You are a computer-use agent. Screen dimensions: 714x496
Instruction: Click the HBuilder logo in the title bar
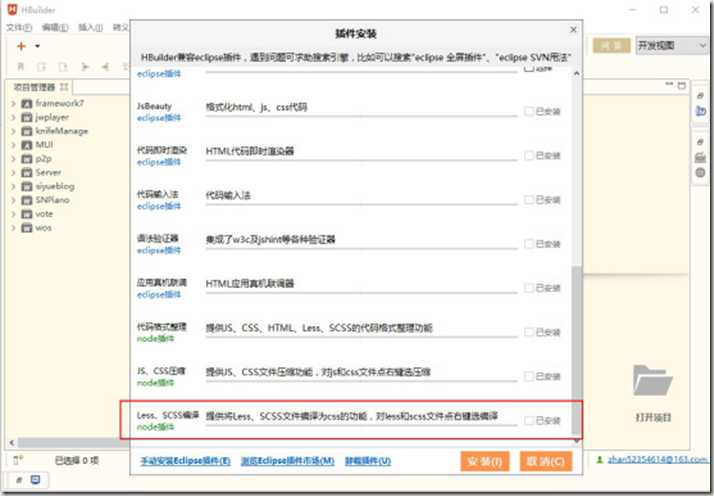coord(12,9)
